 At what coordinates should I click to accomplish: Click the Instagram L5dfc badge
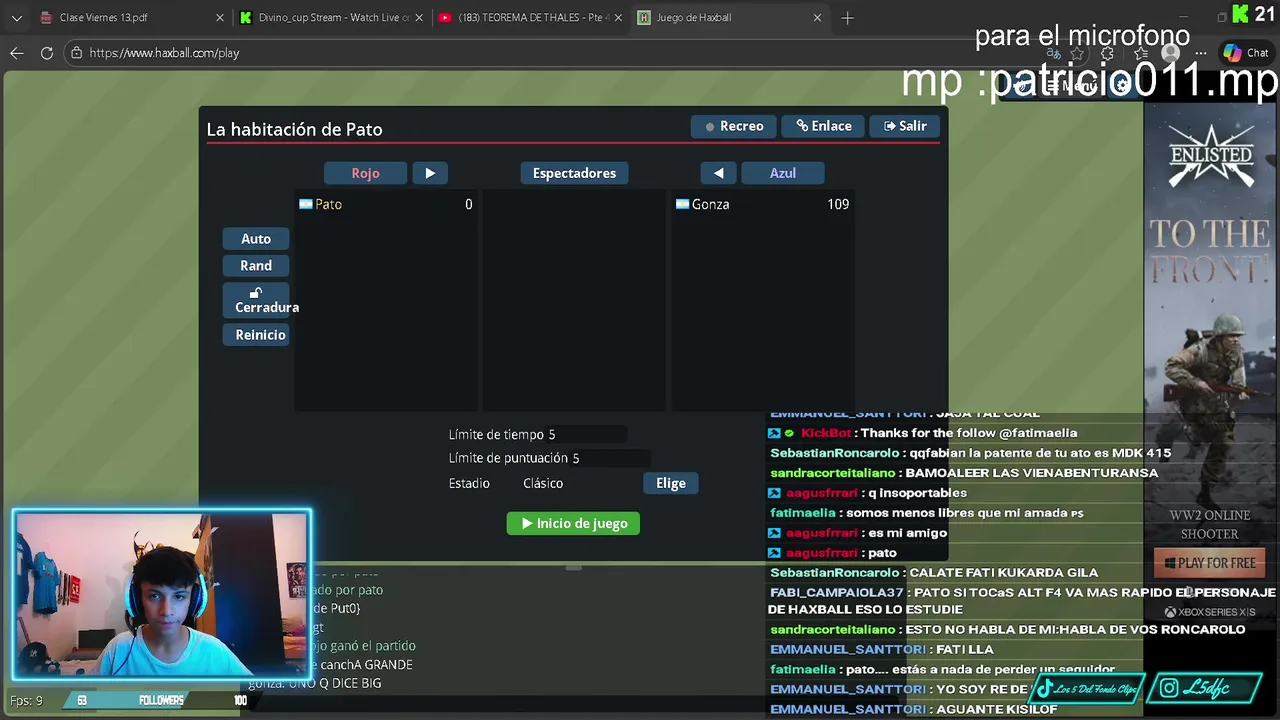1205,688
